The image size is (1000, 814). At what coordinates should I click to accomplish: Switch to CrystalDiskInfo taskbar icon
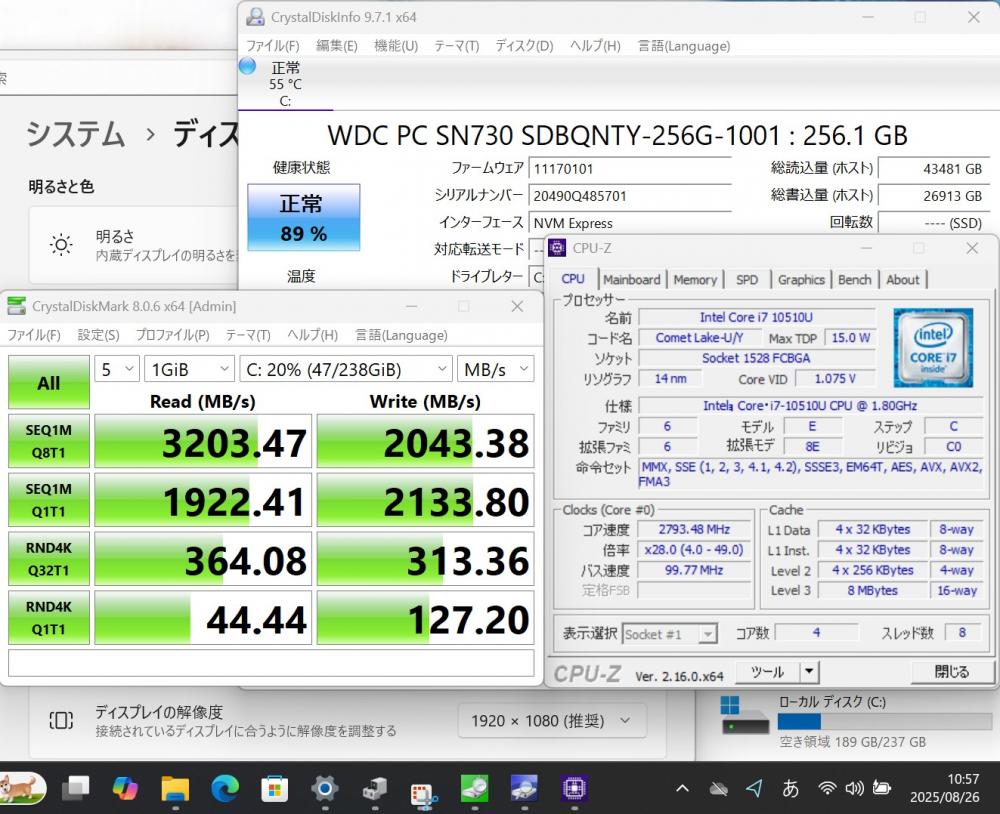pos(524,788)
